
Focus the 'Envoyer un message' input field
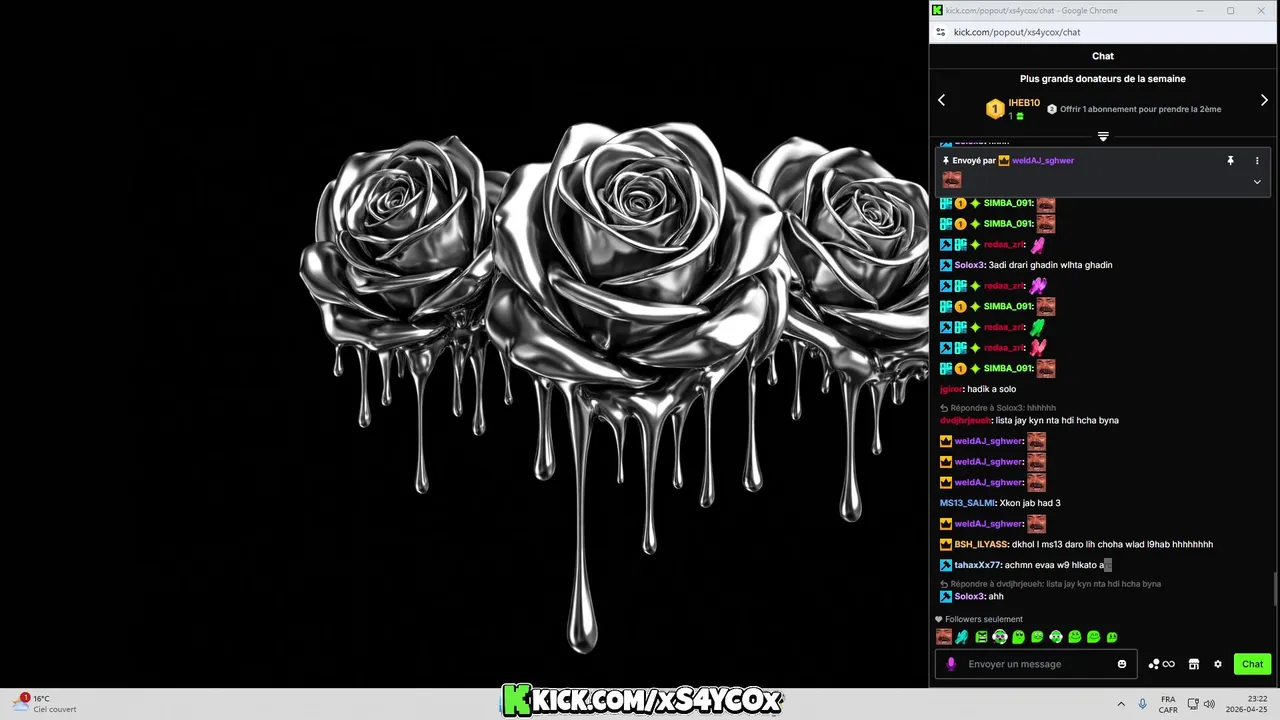click(1036, 664)
